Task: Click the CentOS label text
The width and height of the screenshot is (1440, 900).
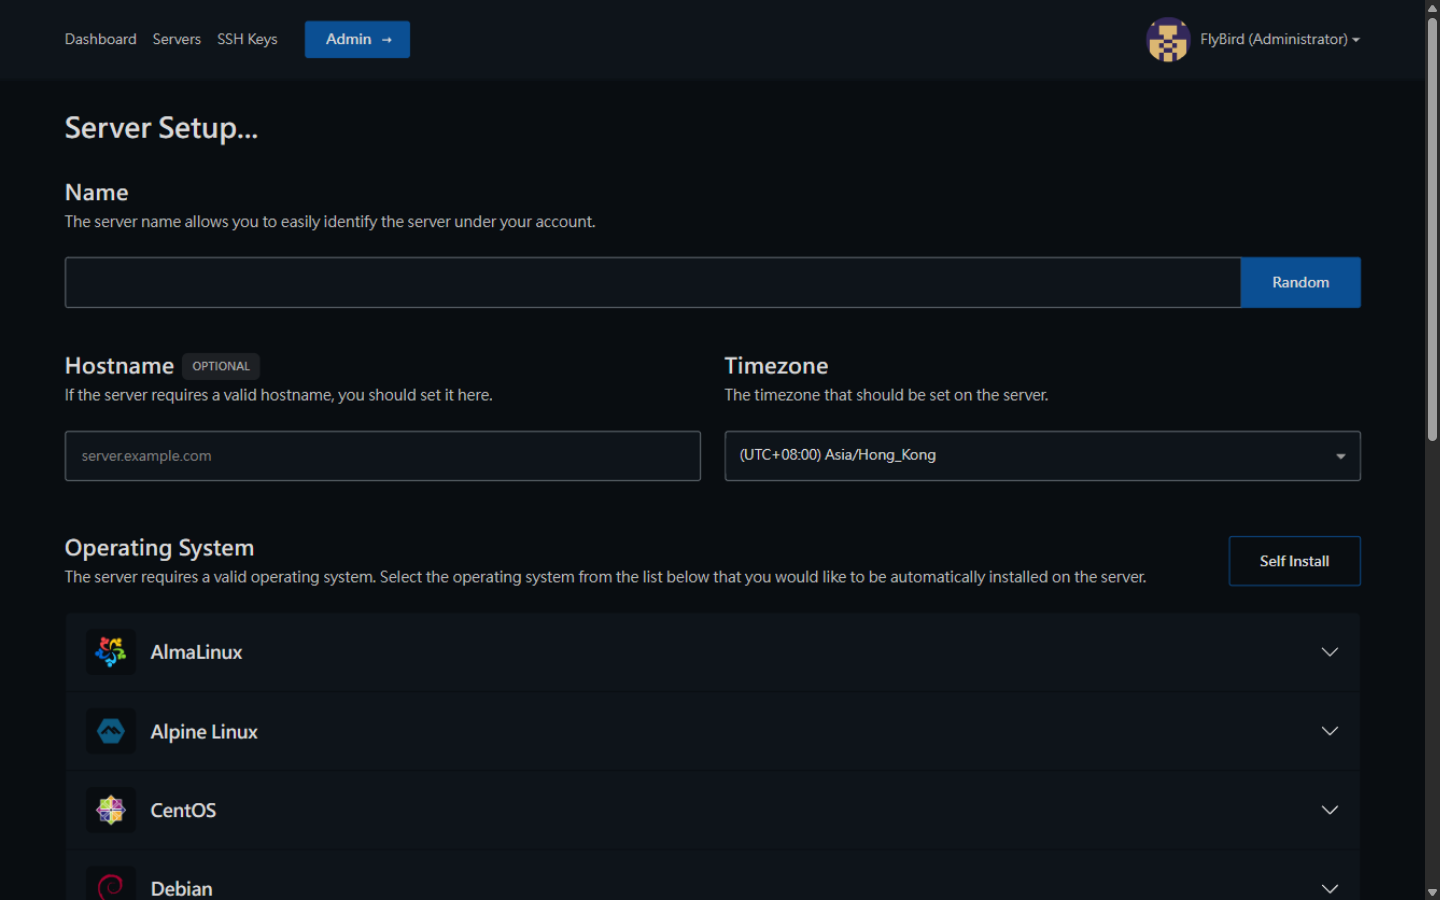Action: pyautogui.click(x=183, y=810)
